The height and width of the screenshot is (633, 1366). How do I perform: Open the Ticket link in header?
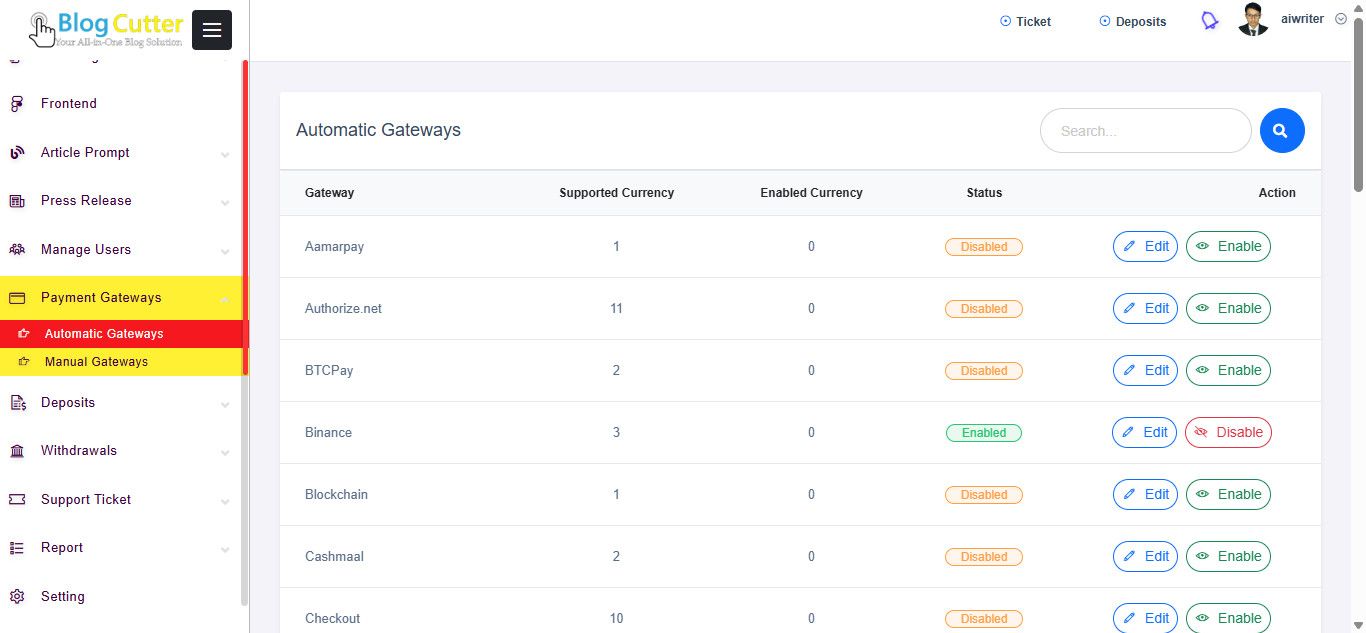pos(1025,21)
